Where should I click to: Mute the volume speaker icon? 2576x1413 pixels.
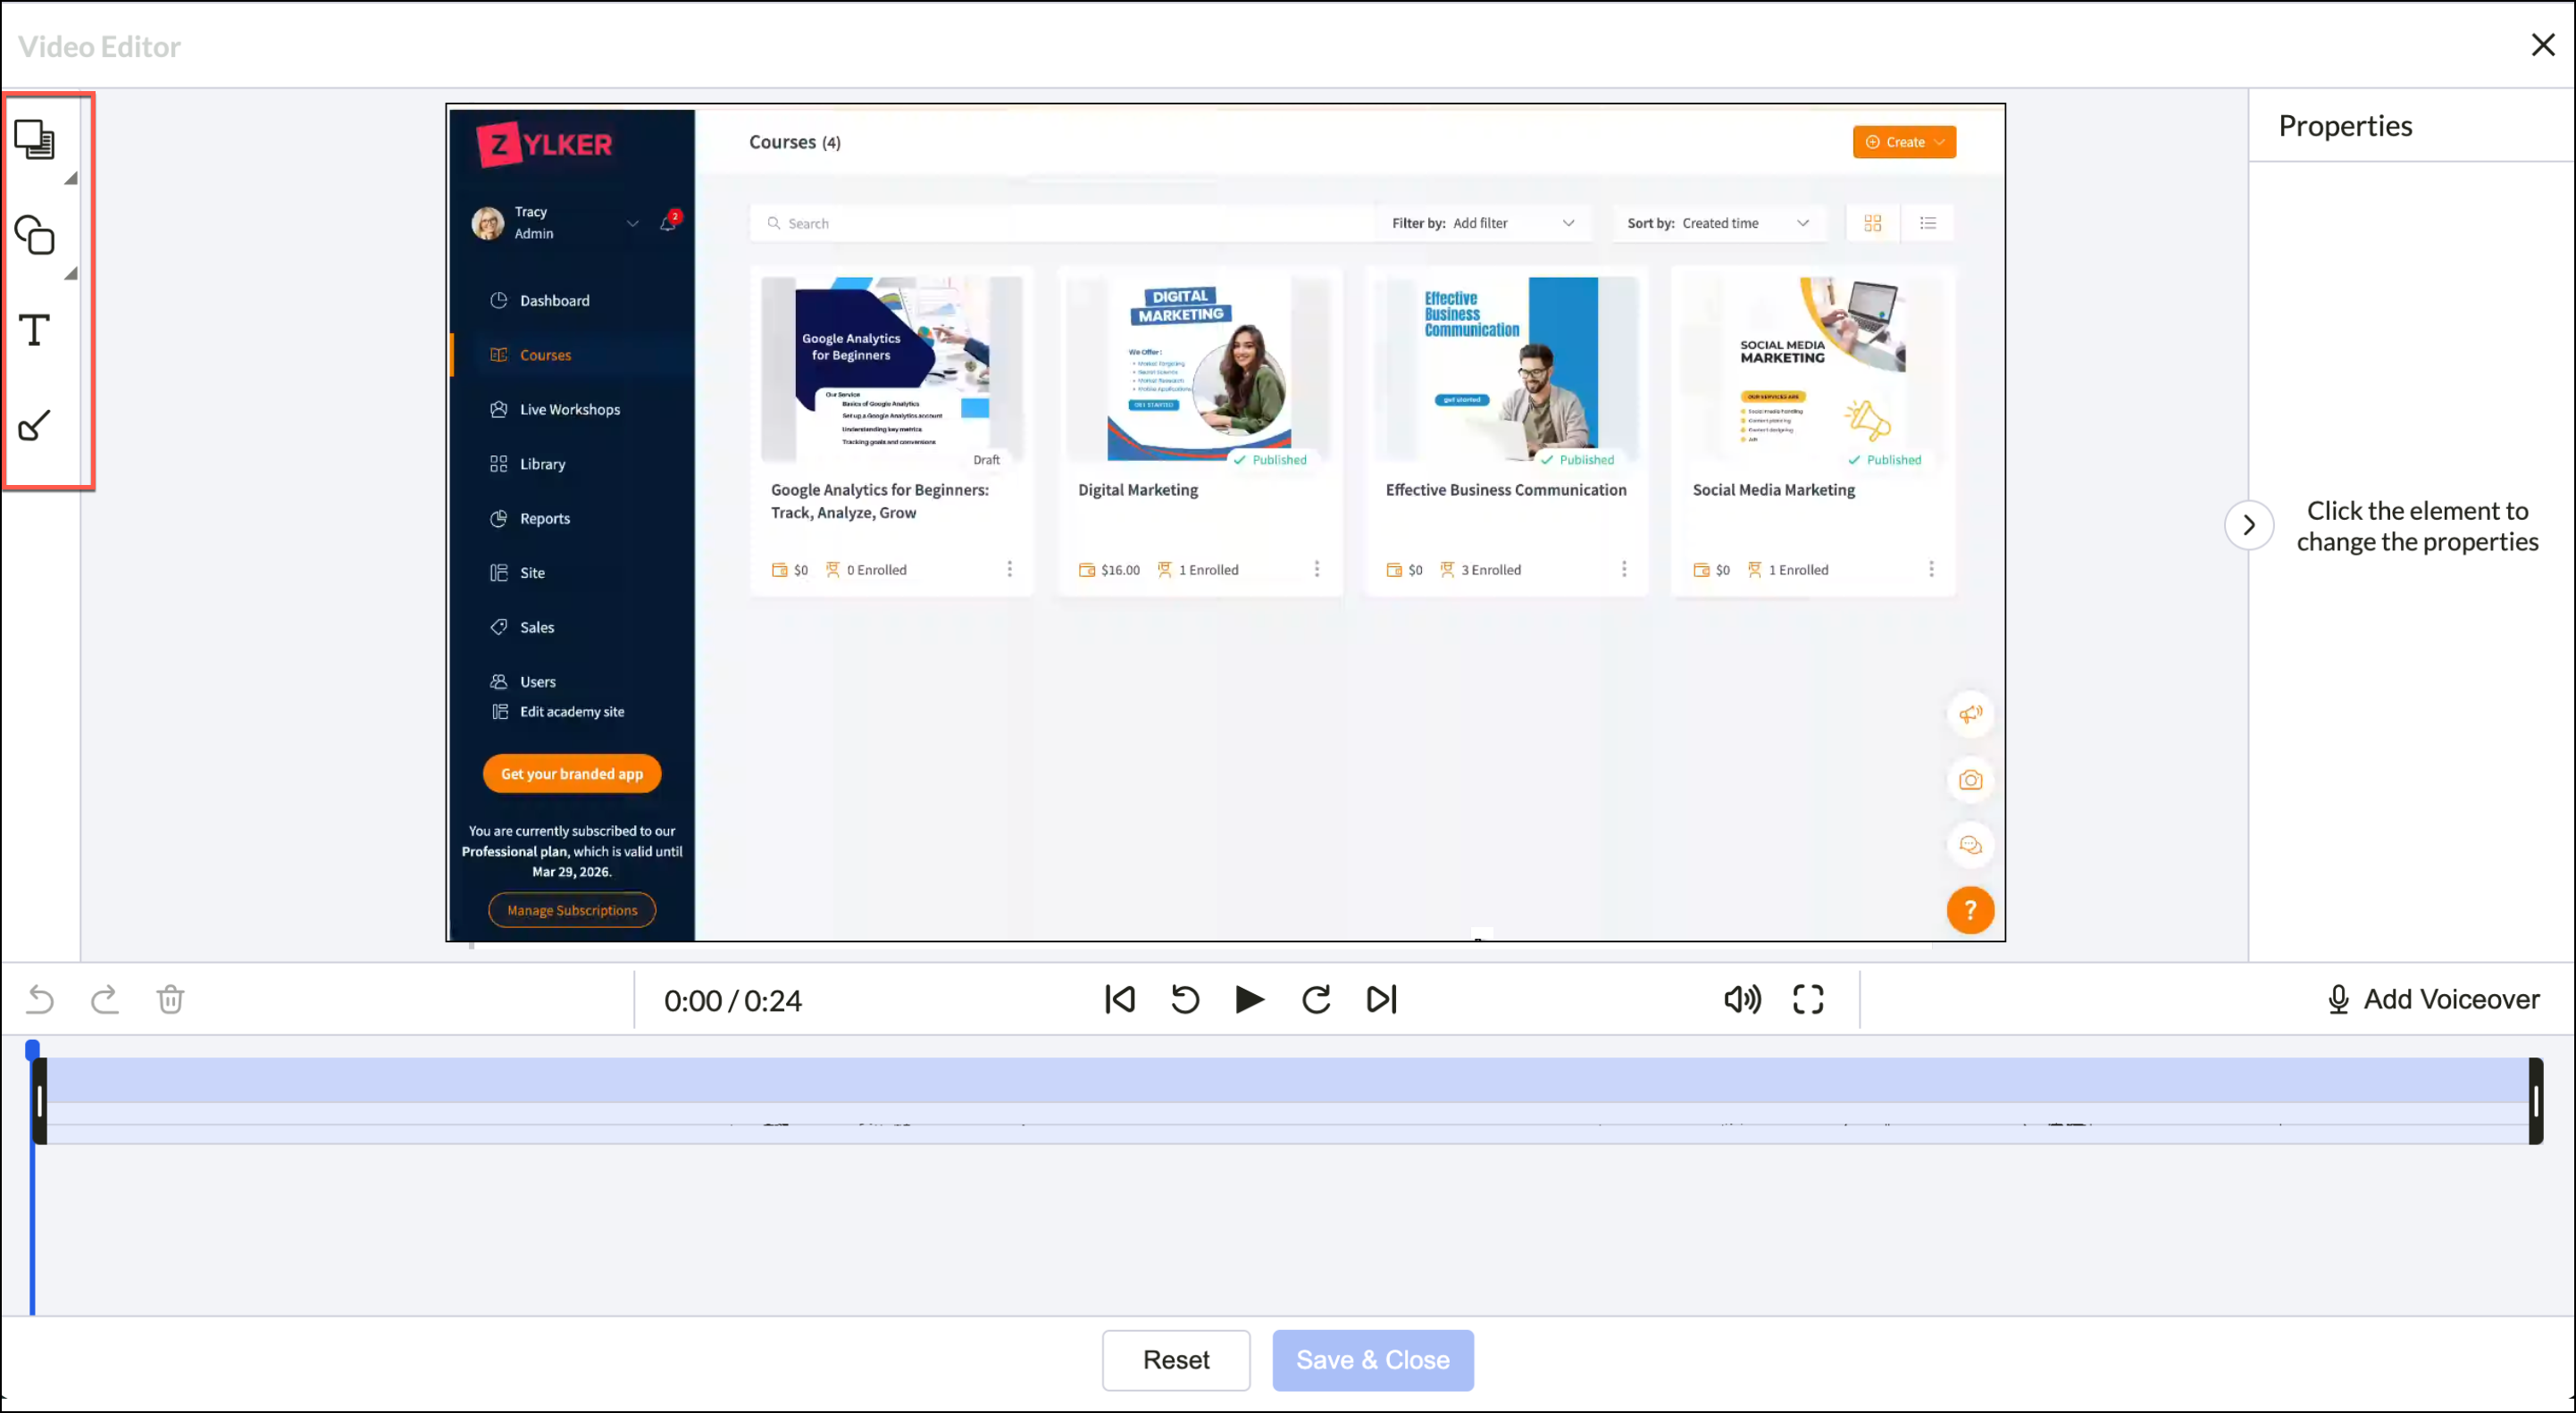pyautogui.click(x=1742, y=999)
